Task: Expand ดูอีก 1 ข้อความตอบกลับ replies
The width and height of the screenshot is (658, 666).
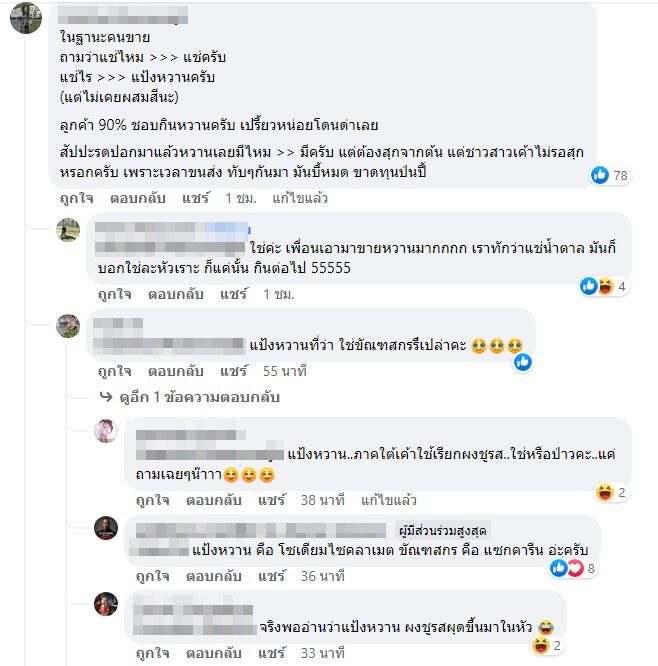Action: [x=200, y=397]
